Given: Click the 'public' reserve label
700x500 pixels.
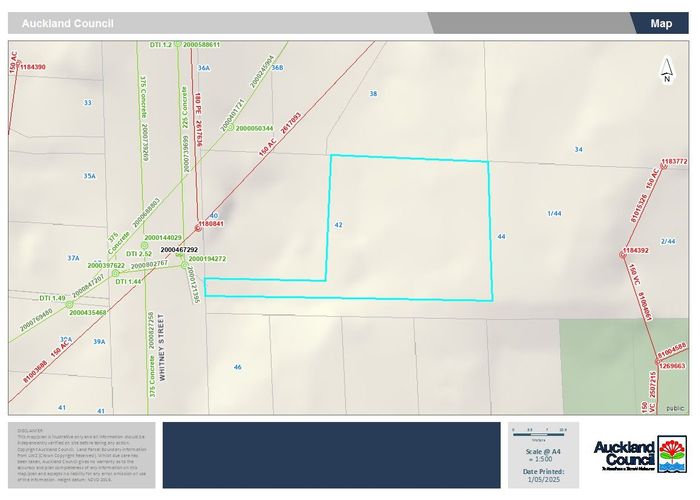Looking at the screenshot, I should (x=675, y=408).
